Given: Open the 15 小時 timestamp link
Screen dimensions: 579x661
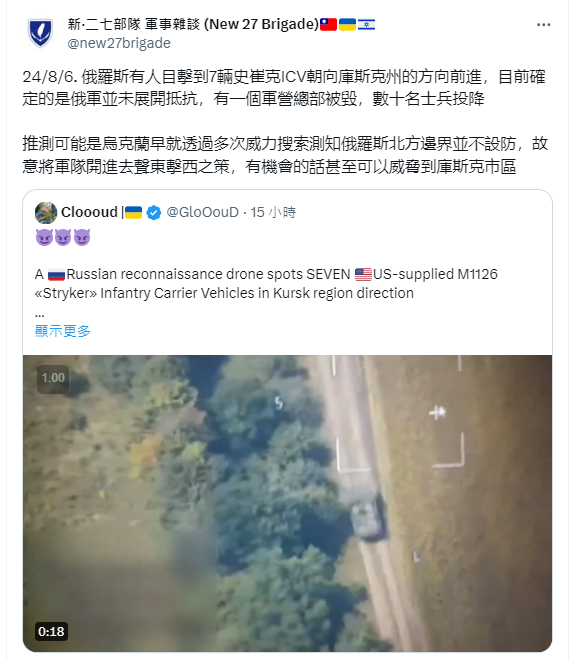Looking at the screenshot, I should tap(273, 212).
